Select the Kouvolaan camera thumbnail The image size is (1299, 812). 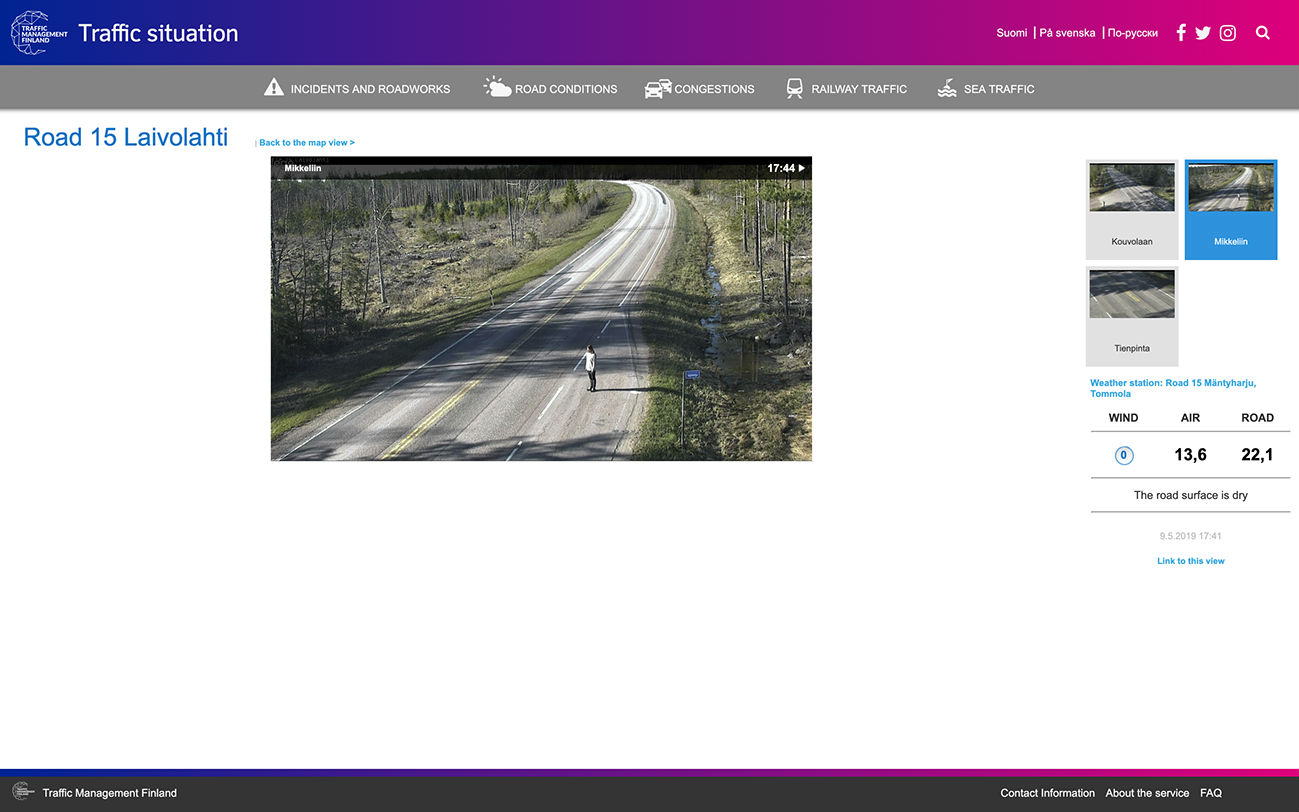click(x=1132, y=209)
